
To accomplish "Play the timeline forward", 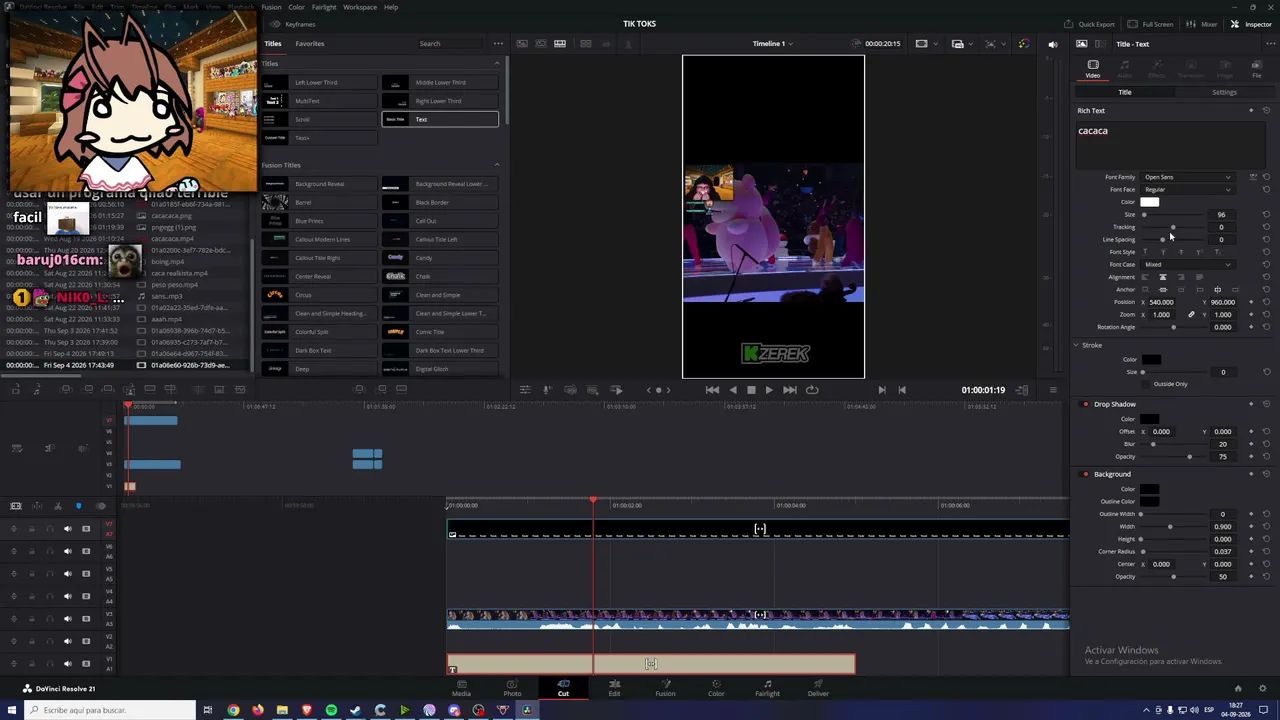I will point(768,390).
